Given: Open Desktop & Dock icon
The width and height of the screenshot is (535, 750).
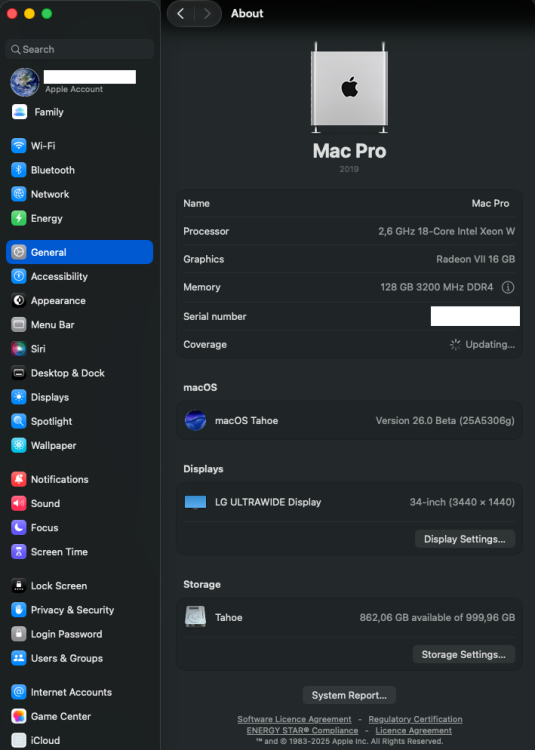Looking at the screenshot, I should tap(19, 373).
